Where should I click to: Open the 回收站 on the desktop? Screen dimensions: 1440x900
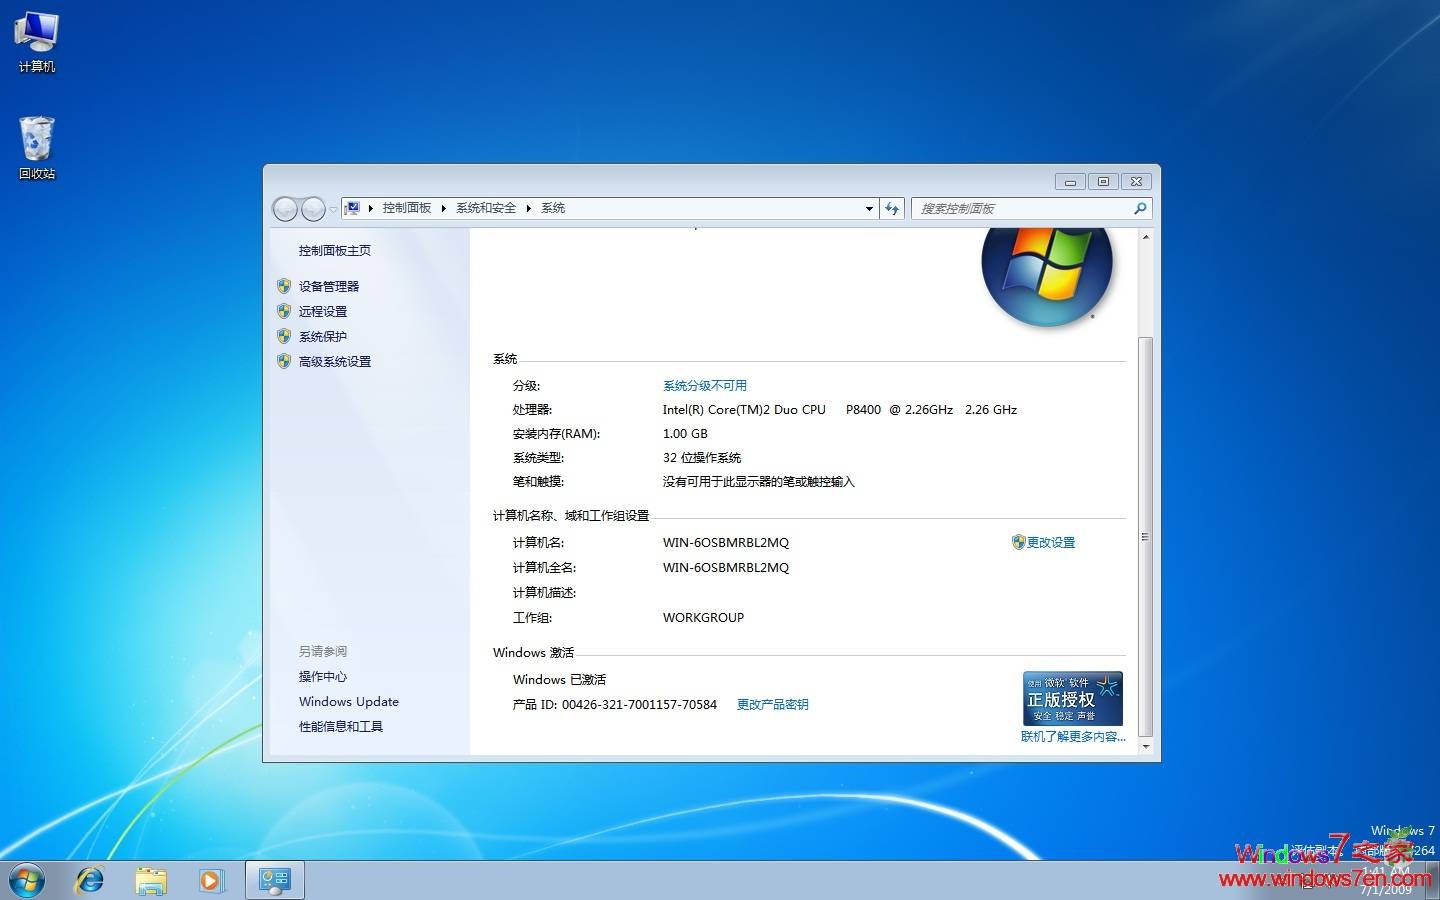coord(35,140)
